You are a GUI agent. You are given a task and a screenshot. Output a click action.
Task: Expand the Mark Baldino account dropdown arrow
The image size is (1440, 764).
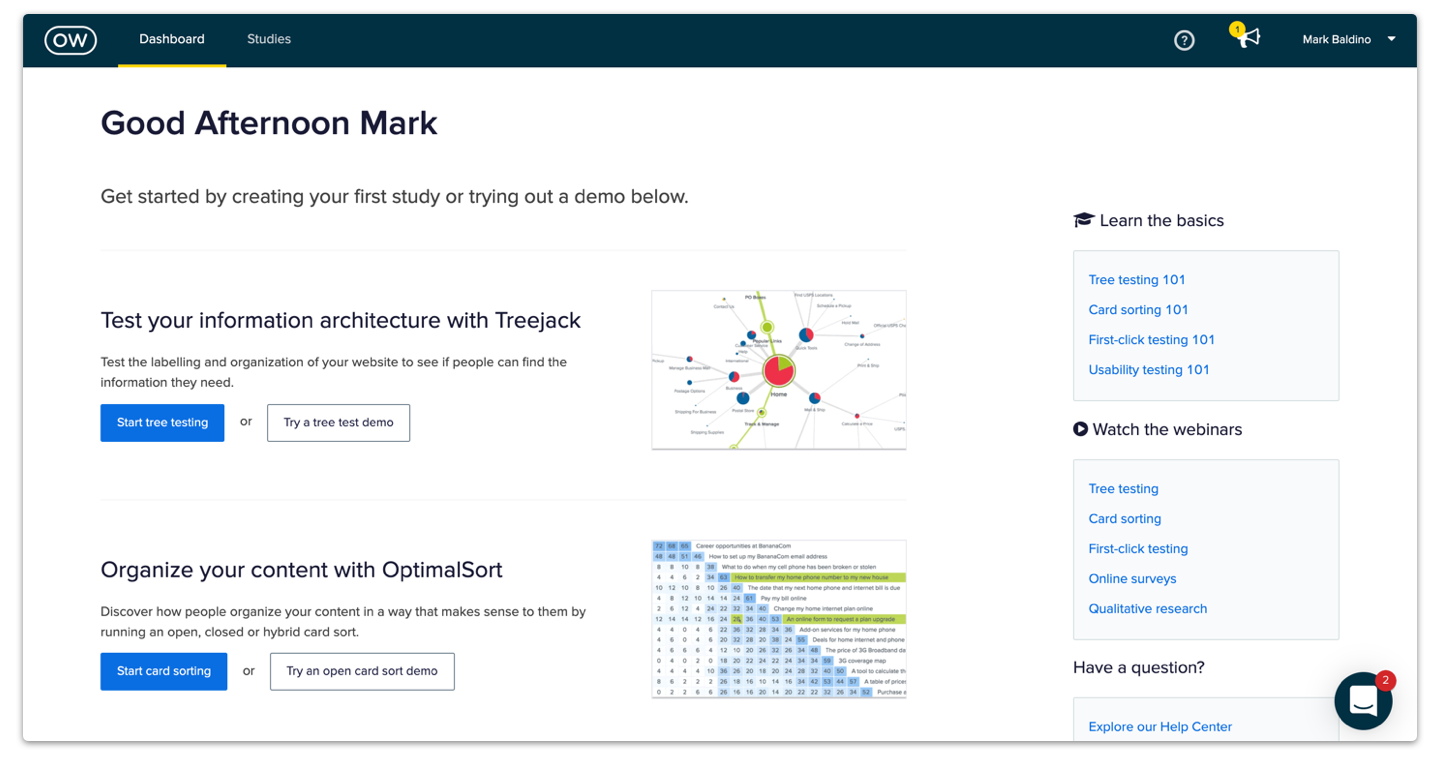tap(1391, 40)
